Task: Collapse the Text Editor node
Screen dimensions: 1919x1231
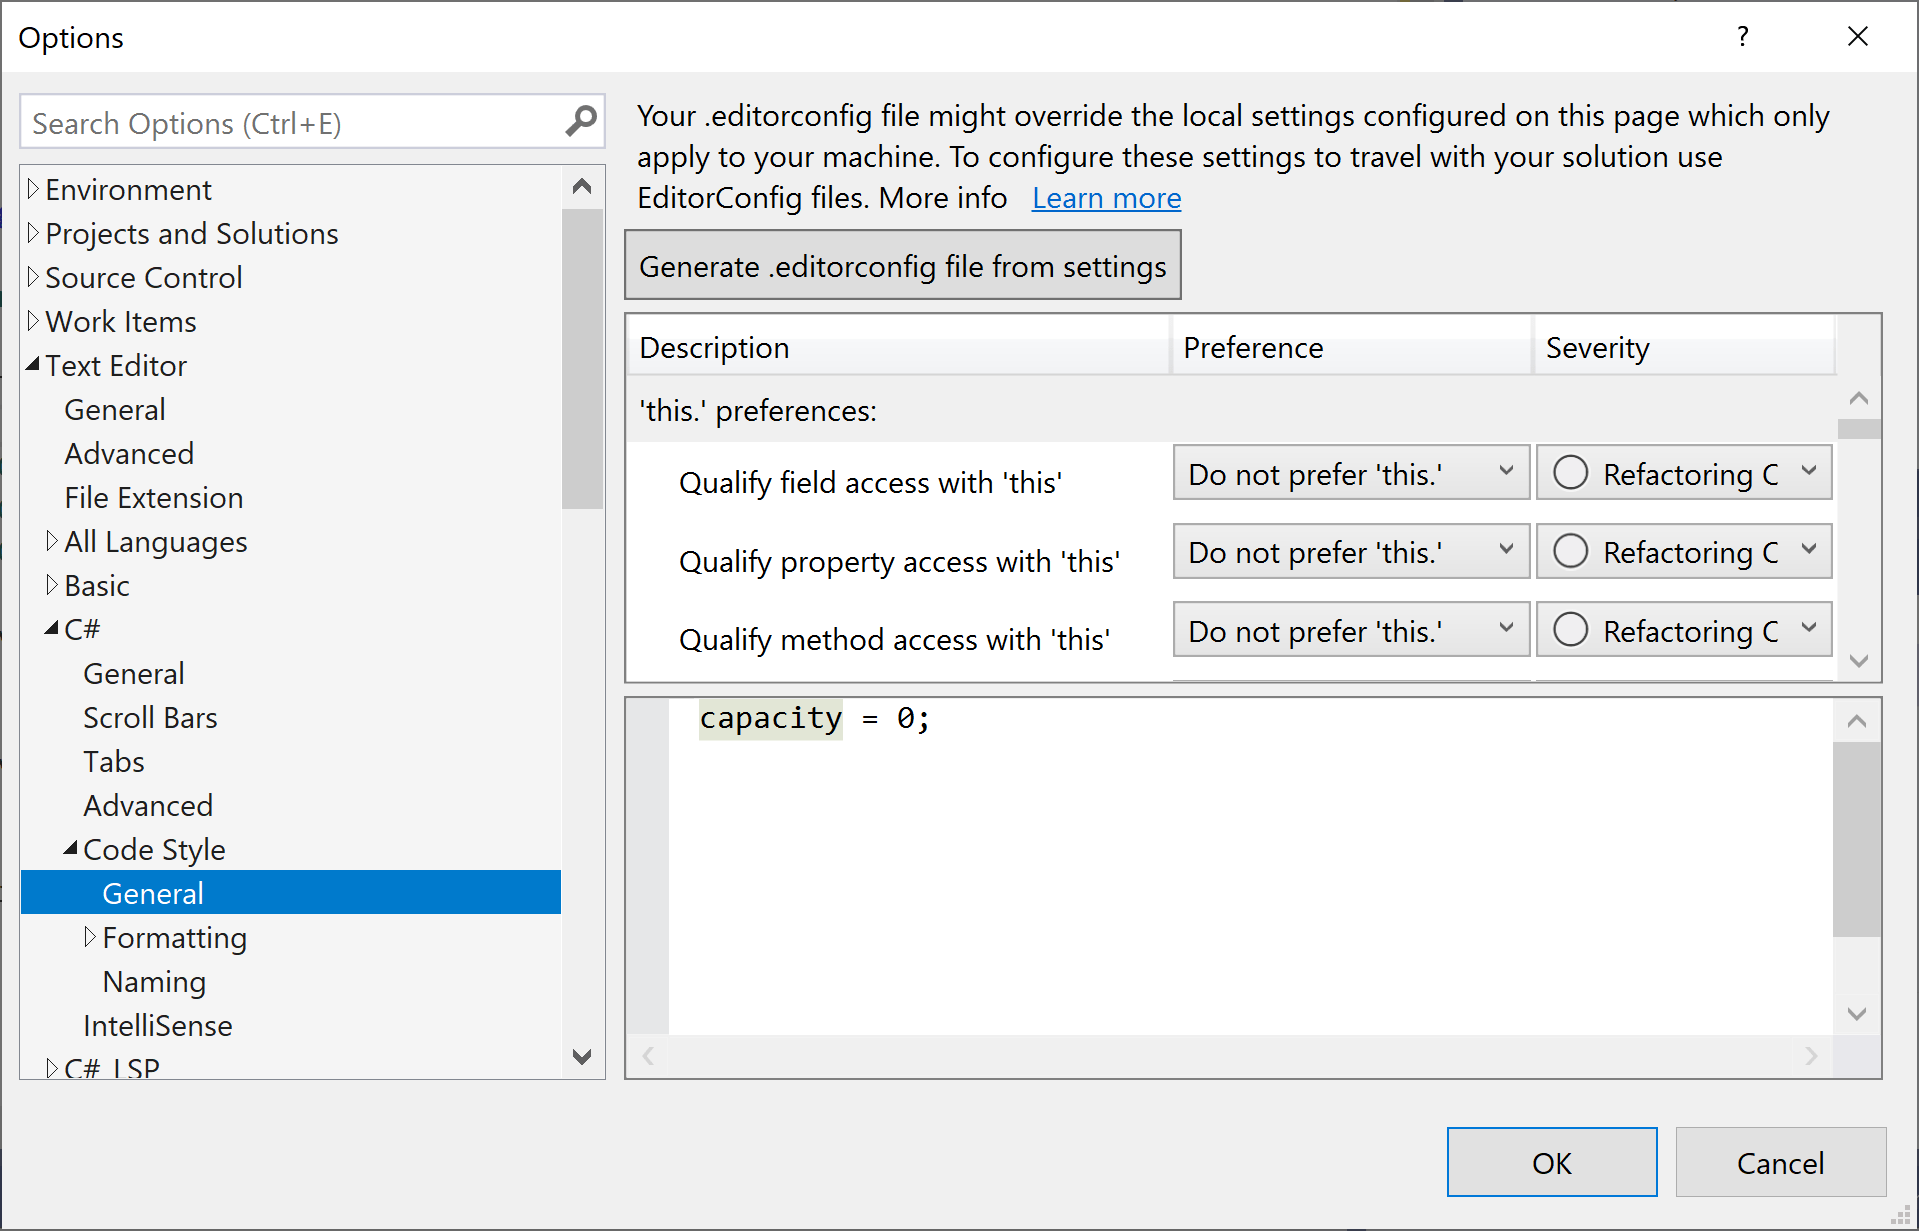Action: 33,364
